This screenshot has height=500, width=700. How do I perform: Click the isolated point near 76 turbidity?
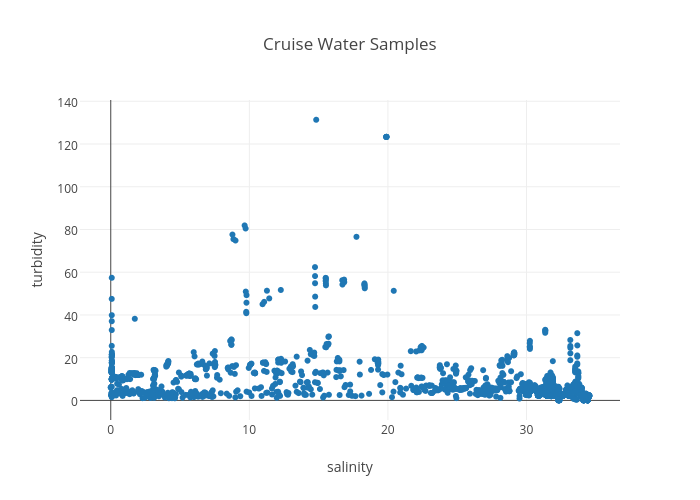[x=356, y=237]
